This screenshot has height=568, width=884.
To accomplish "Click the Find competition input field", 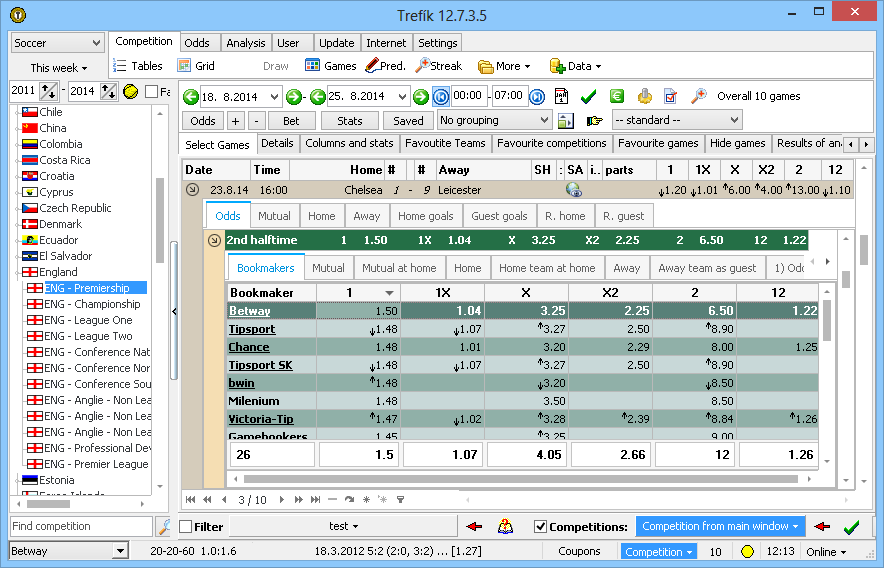I will click(80, 527).
